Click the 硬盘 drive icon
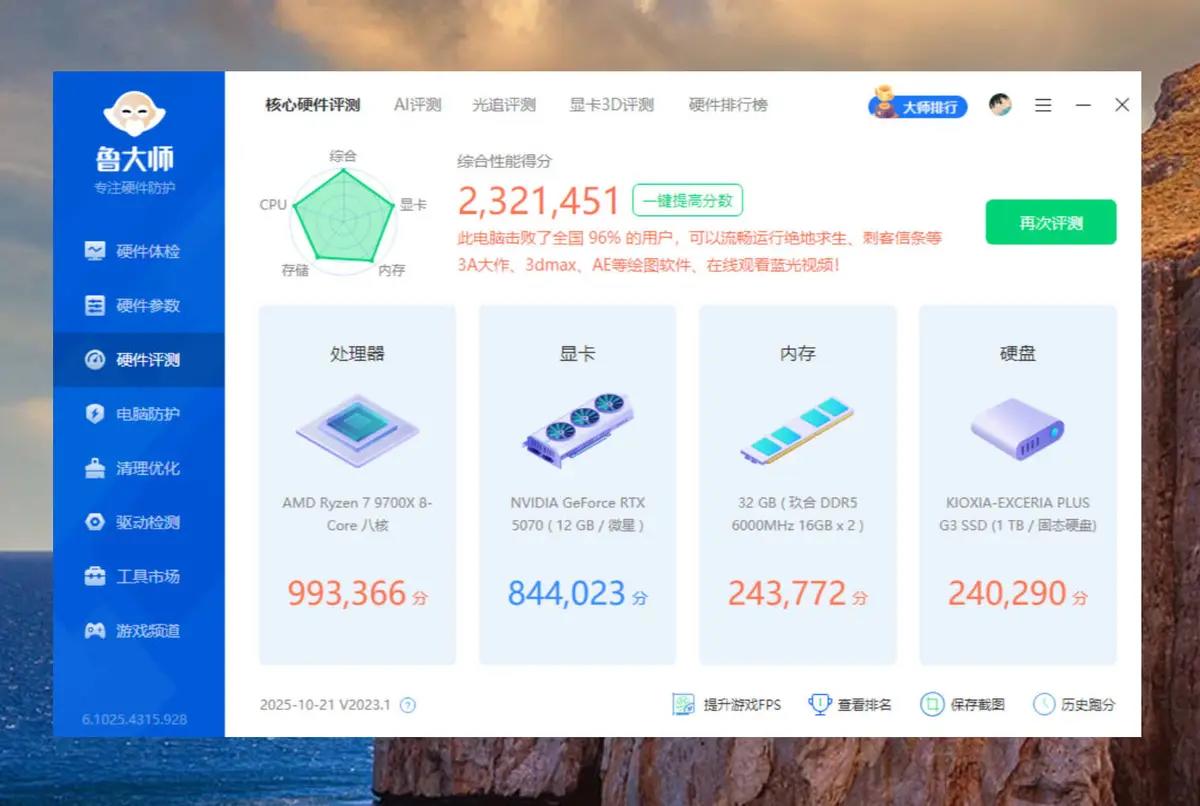The width and height of the screenshot is (1200, 806). [x=1017, y=428]
